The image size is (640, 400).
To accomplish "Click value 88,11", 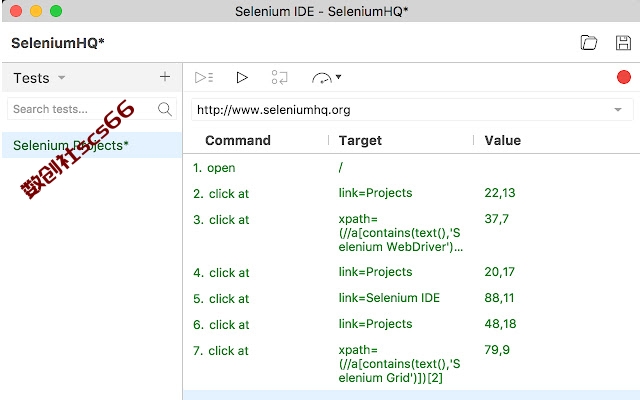I will (x=499, y=298).
